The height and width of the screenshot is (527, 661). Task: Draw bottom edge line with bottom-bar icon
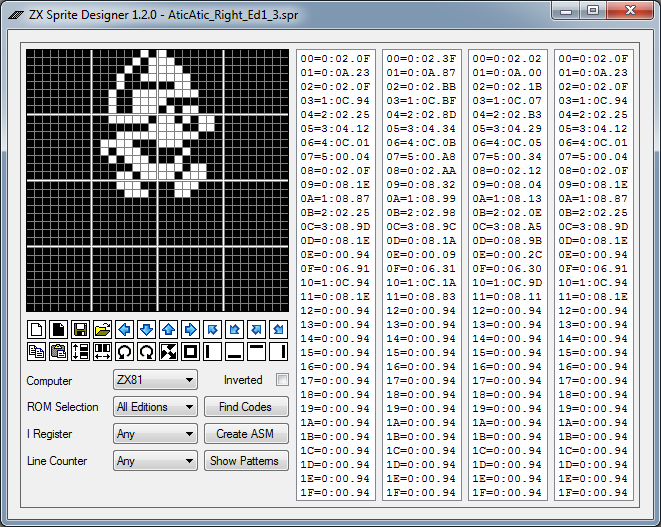point(234,351)
